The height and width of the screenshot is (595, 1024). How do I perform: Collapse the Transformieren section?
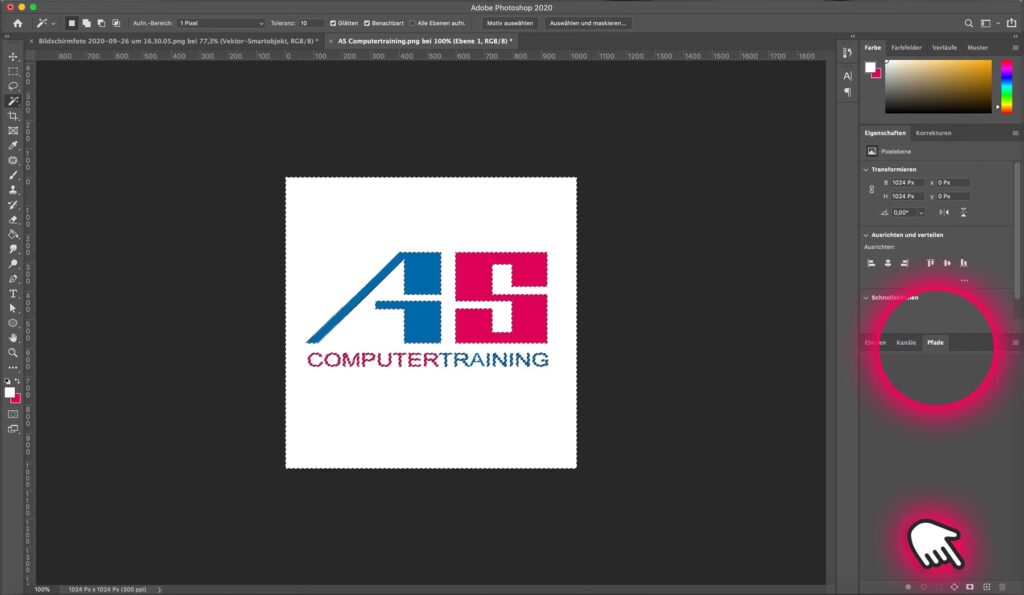click(866, 169)
